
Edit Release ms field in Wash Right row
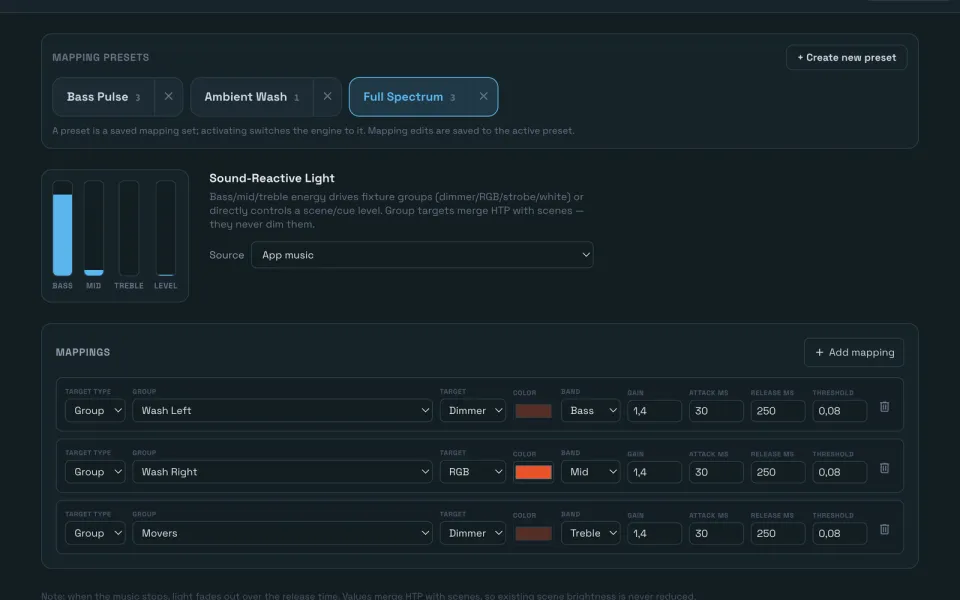tap(778, 472)
